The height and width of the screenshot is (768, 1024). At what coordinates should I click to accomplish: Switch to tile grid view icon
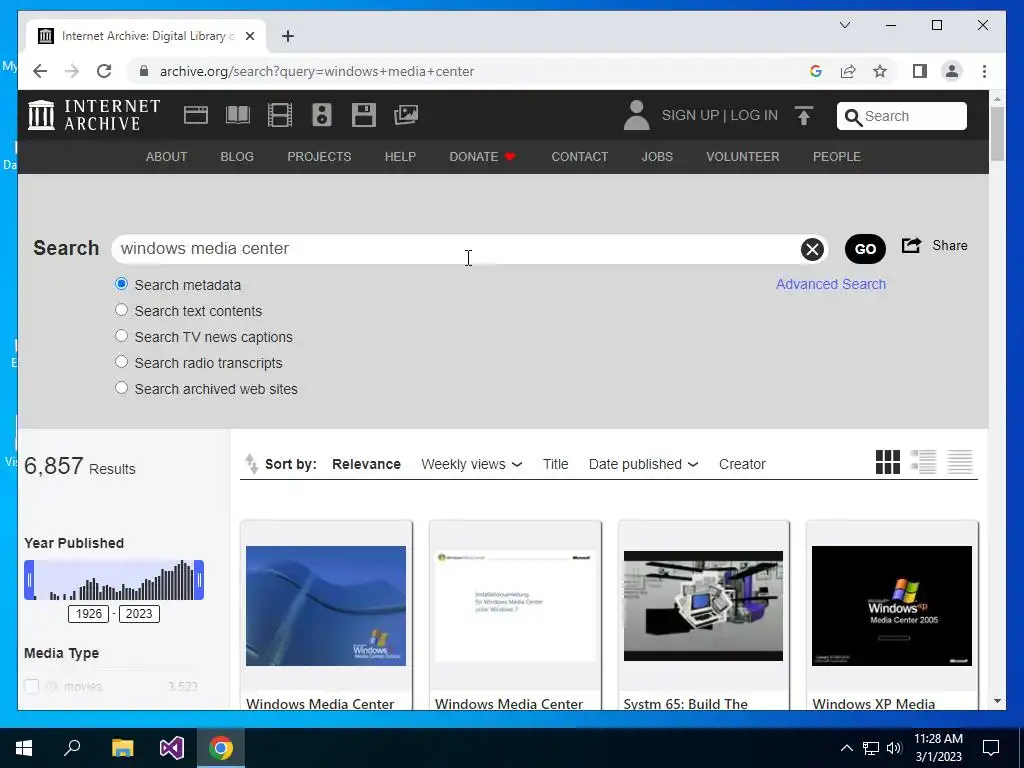(x=888, y=462)
